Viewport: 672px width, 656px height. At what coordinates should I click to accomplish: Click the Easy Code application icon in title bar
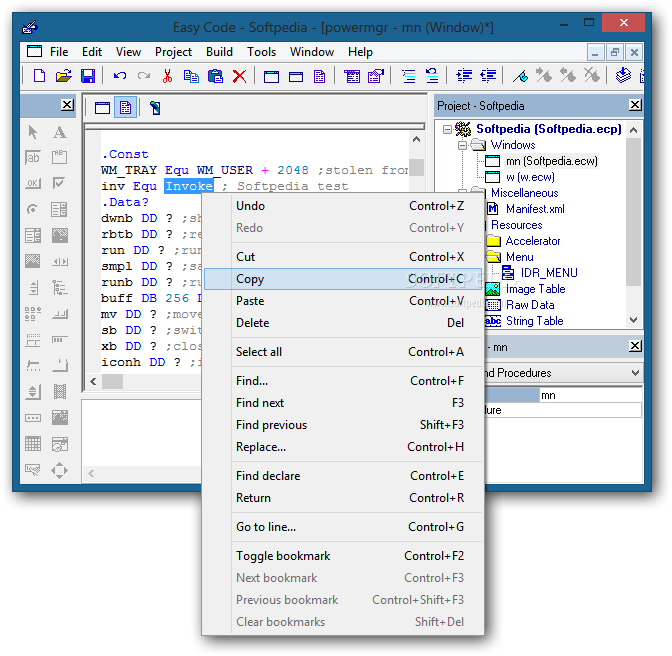coord(30,27)
